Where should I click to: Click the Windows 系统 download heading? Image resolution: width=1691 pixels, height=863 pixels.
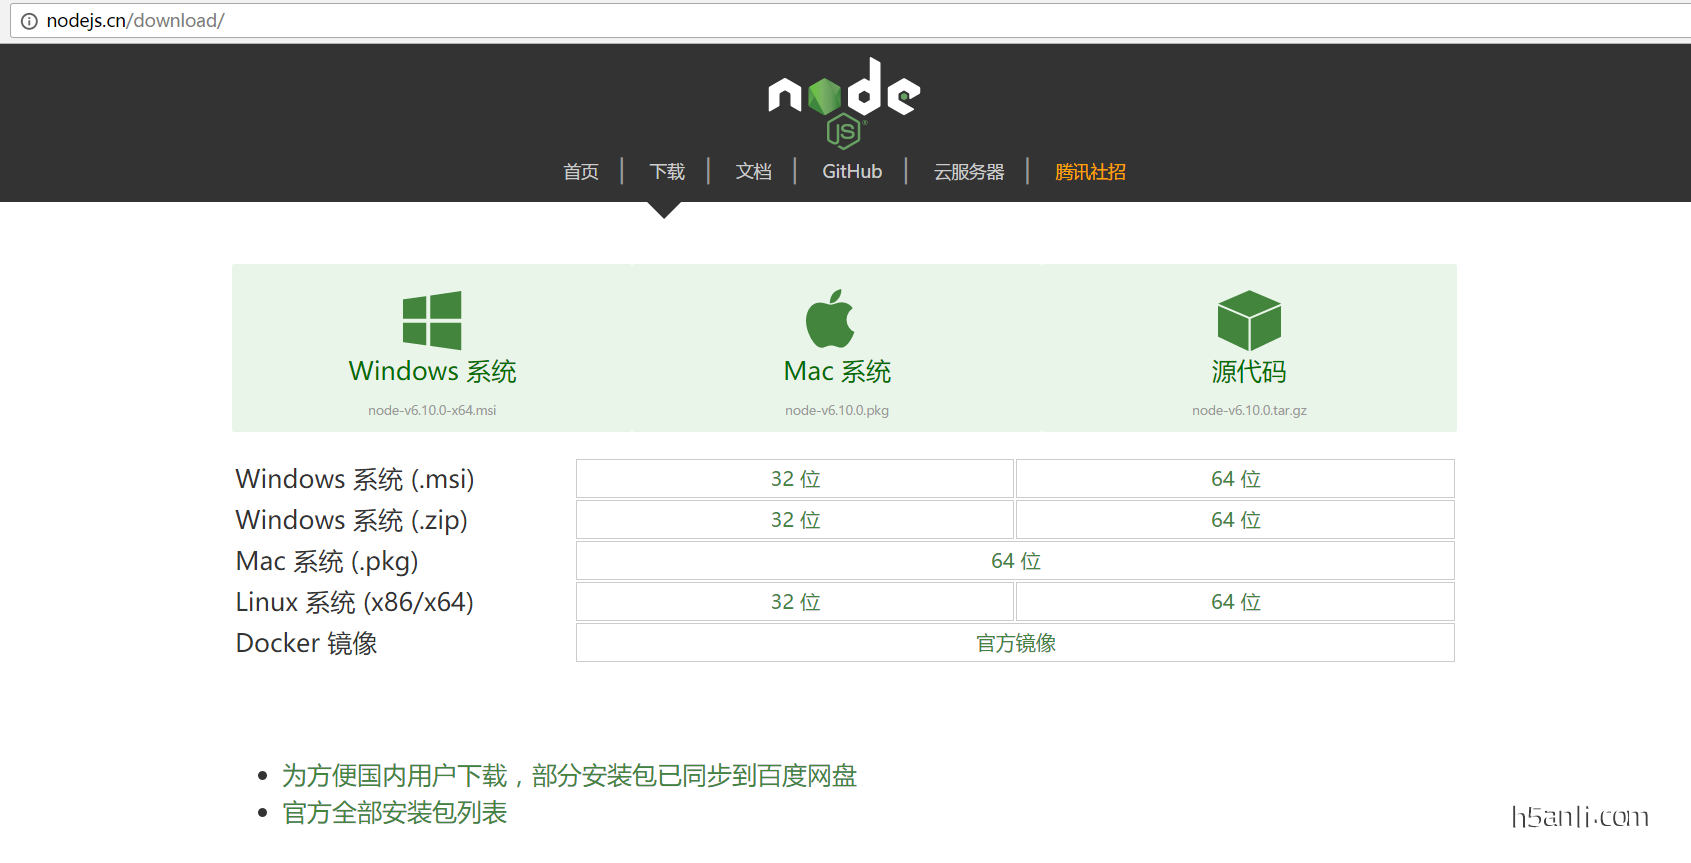coord(432,372)
